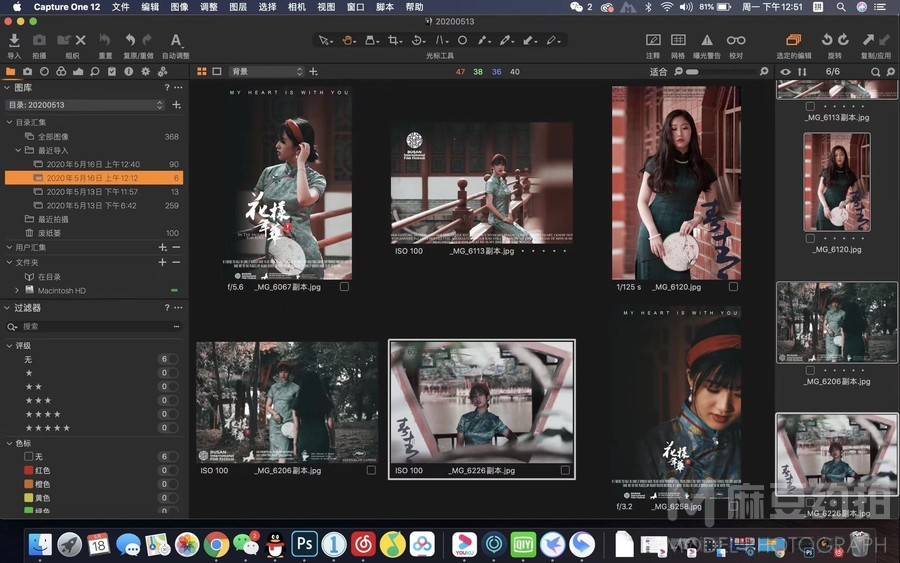Viewport: 900px width, 563px height.
Task: Click the Auto Adjust (自动调整) A icon
Action: click(176, 40)
